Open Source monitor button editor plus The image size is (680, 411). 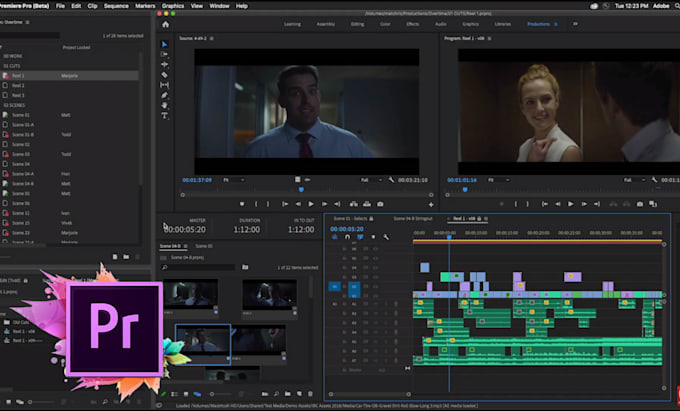[431, 205]
